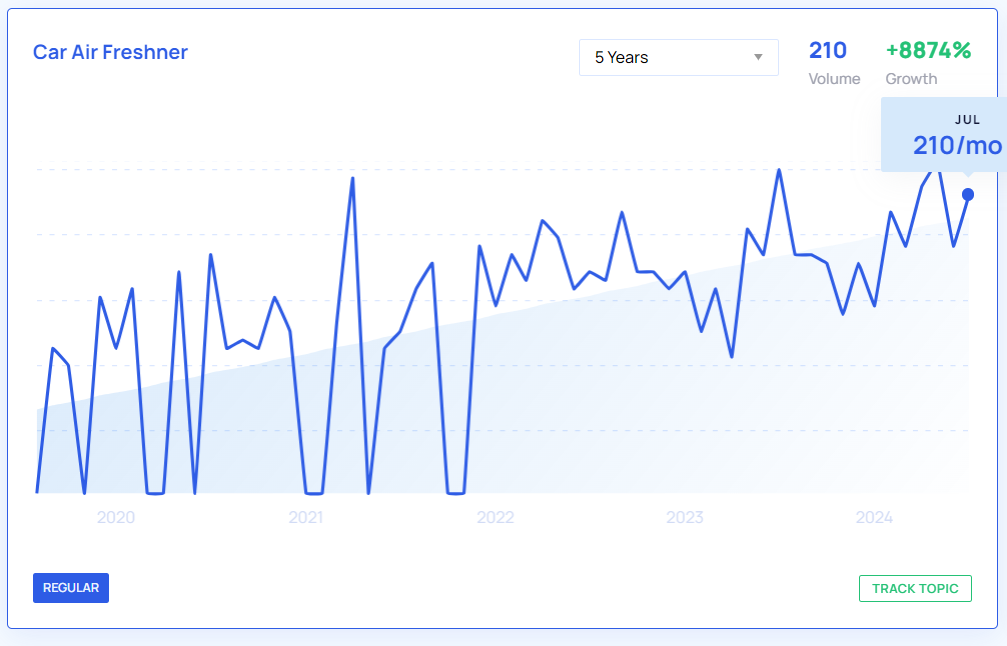Click the REGULAR badge button

click(x=71, y=588)
